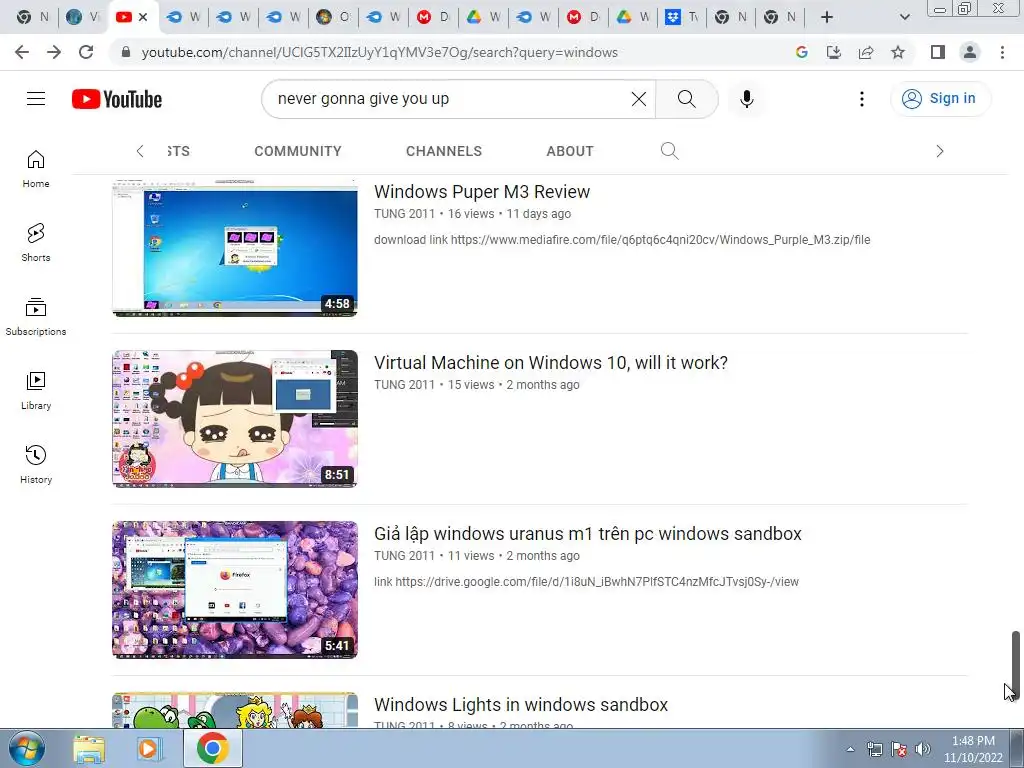Open Virtual Machine on Windows 10 video title
1024x768 pixels.
(551, 362)
